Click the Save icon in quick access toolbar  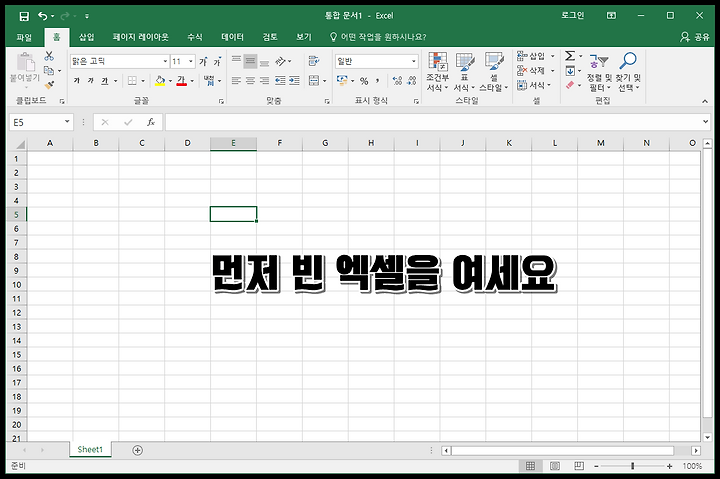24,17
